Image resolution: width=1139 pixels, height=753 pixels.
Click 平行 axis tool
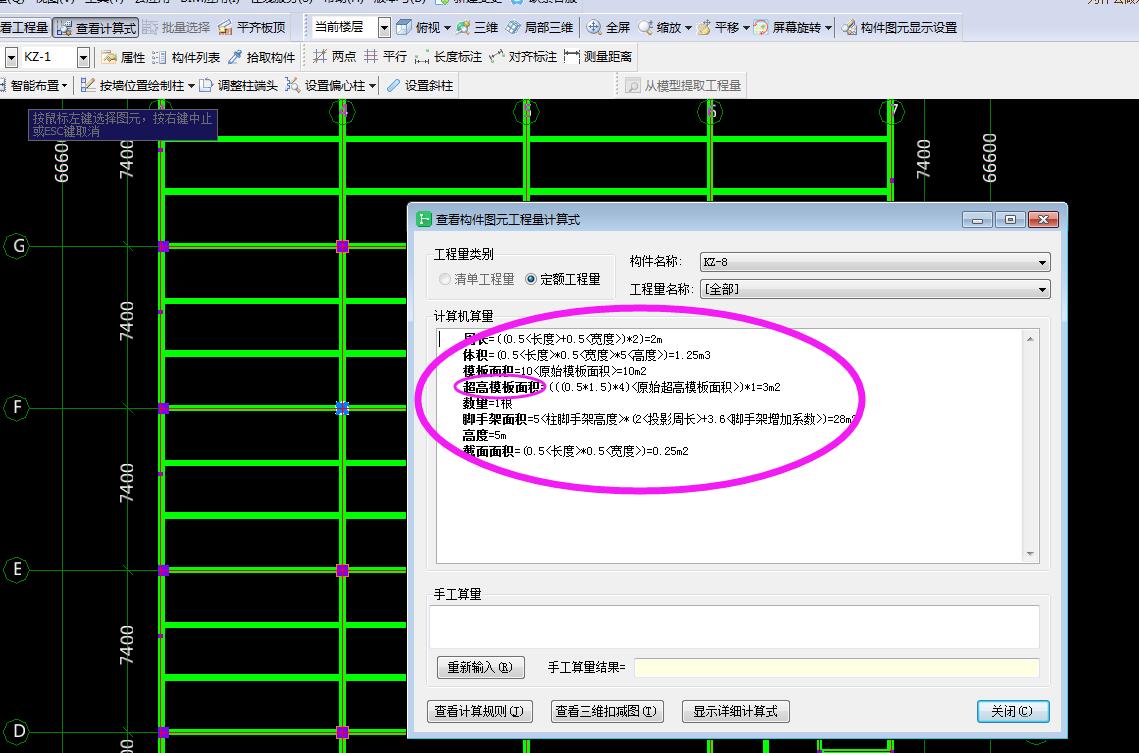tap(386, 57)
